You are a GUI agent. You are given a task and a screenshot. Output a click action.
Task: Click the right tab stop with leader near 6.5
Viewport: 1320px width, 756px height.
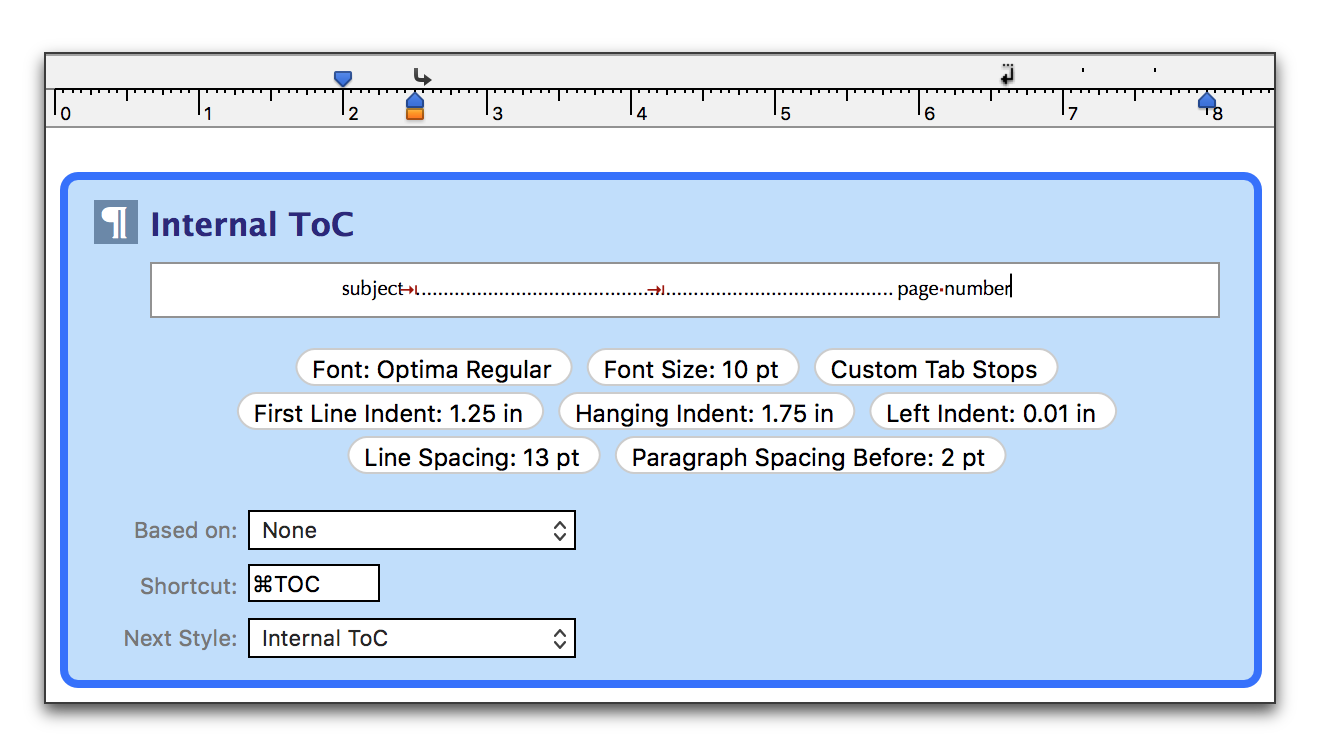tap(1007, 75)
